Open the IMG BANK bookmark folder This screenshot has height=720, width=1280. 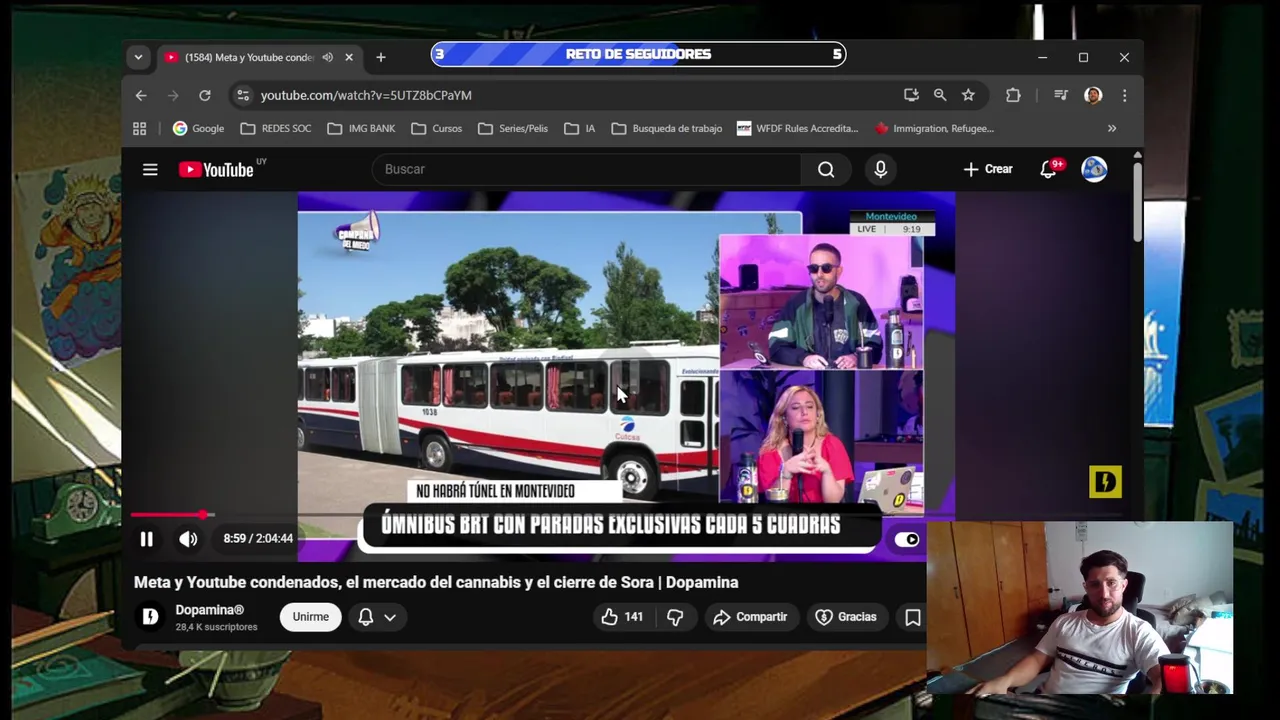(361, 128)
